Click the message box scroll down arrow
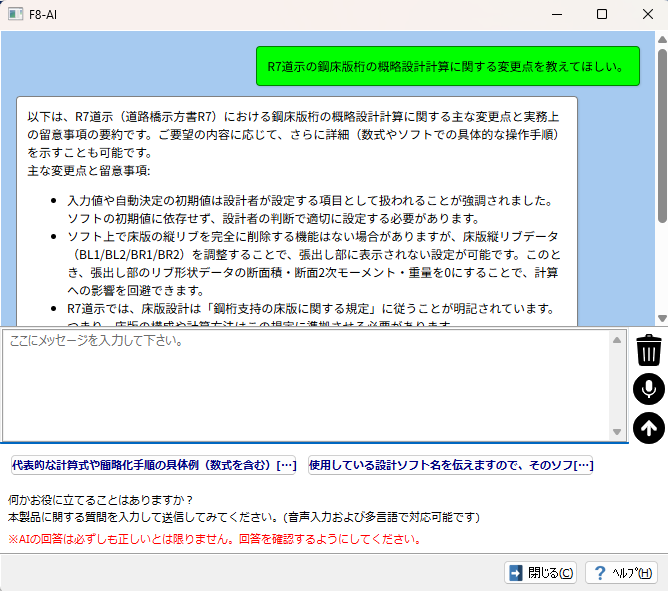This screenshot has width=668, height=591. point(617,432)
